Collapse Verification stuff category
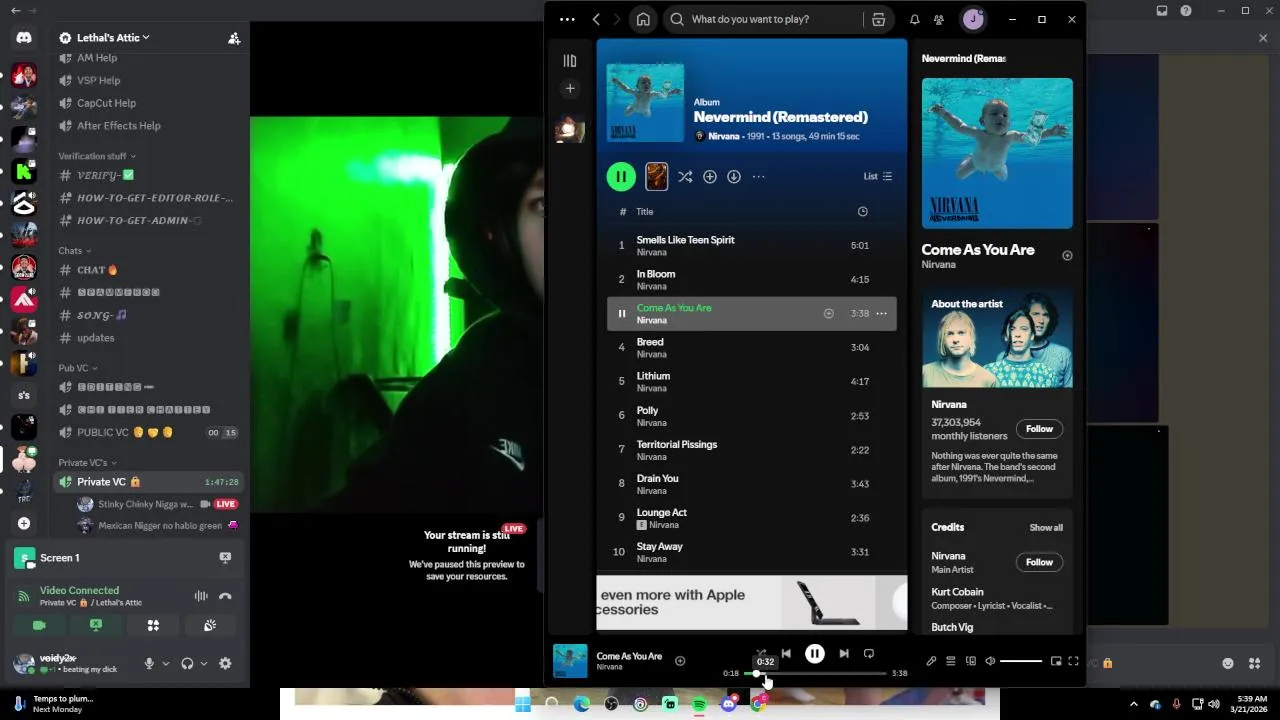 click(x=97, y=156)
